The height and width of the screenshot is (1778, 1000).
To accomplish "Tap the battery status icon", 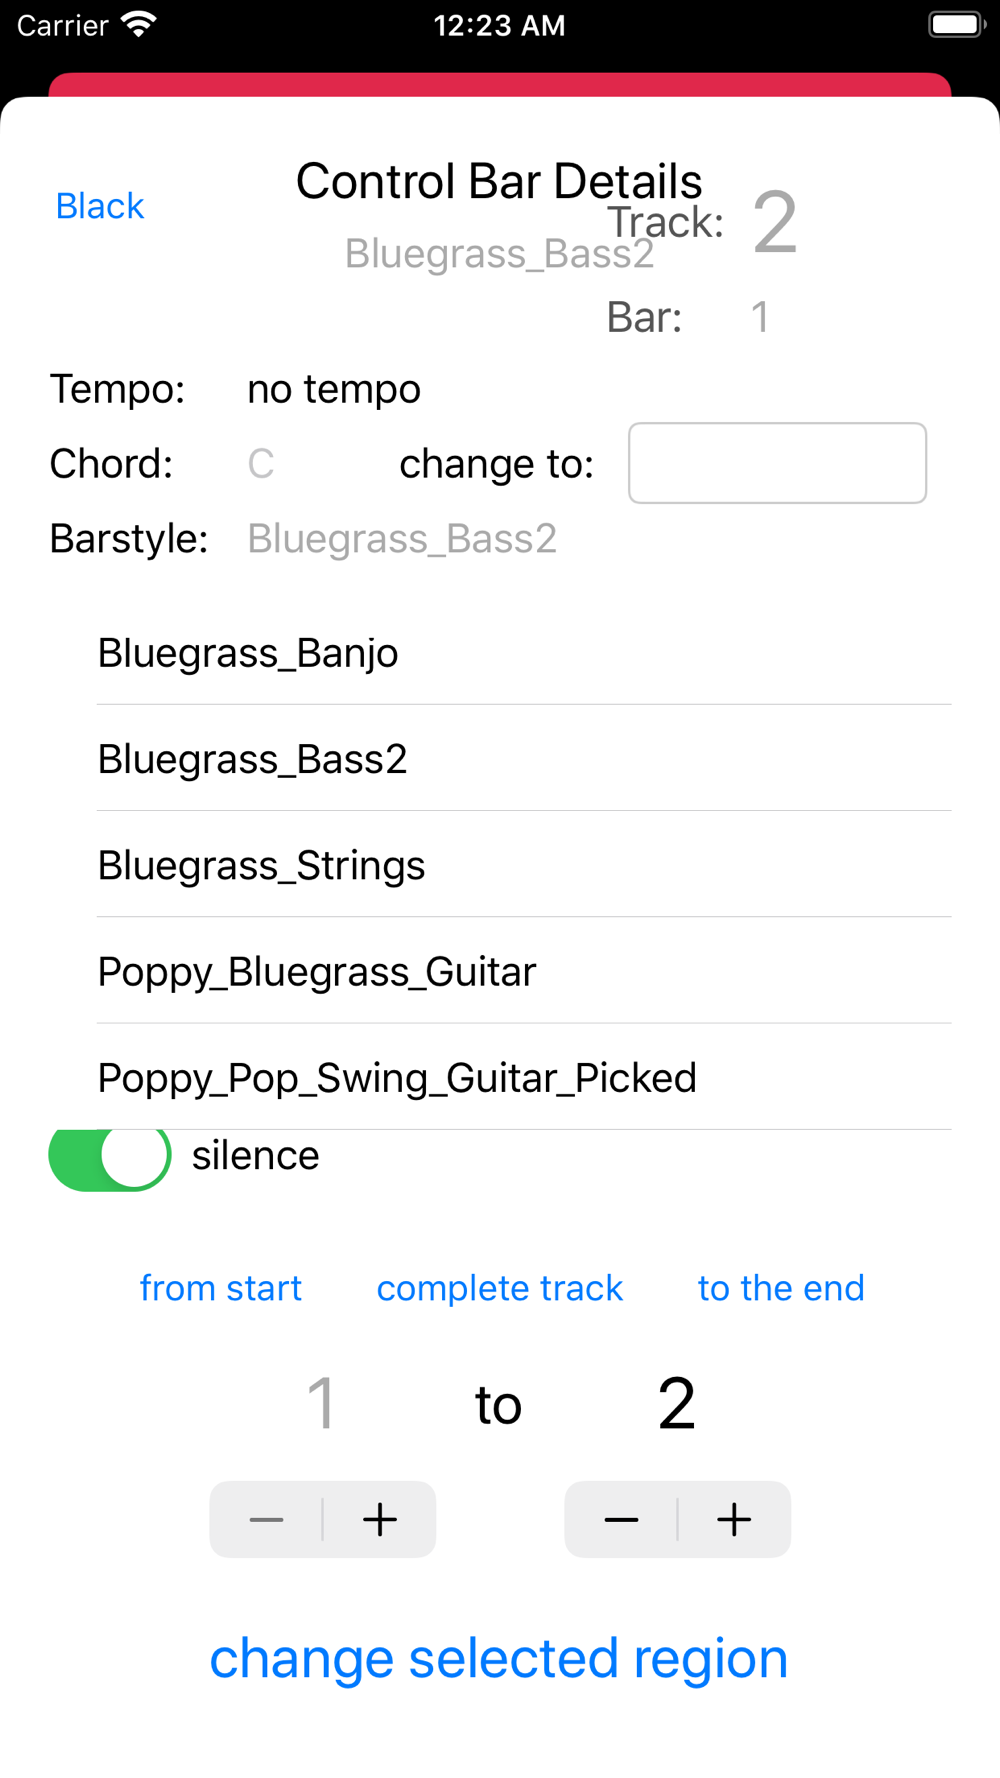I will pyautogui.click(x=957, y=25).
